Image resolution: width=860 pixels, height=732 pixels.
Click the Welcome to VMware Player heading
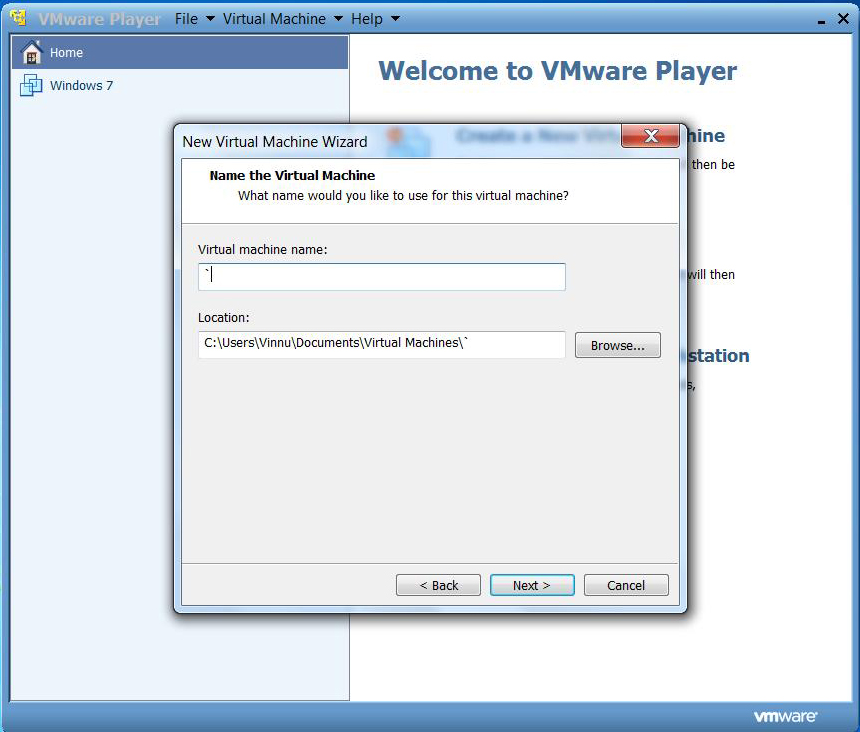pyautogui.click(x=557, y=71)
